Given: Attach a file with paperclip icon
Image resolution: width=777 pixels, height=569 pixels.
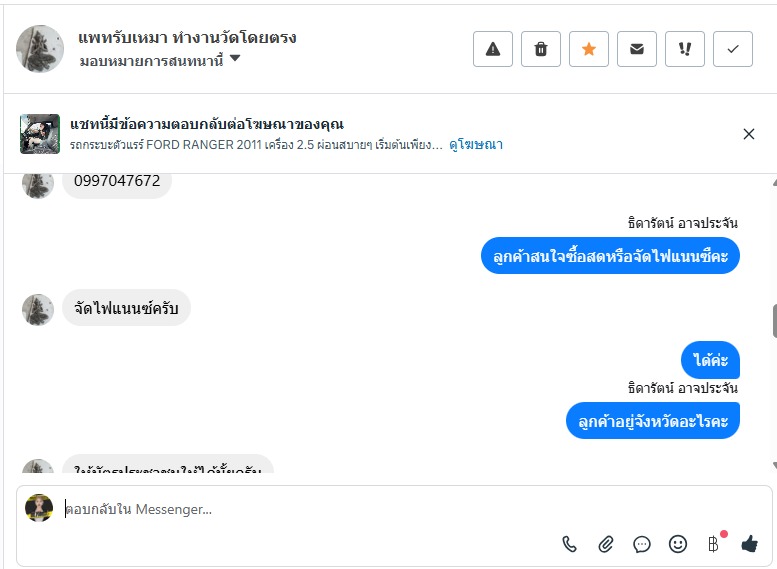Looking at the screenshot, I should [606, 544].
